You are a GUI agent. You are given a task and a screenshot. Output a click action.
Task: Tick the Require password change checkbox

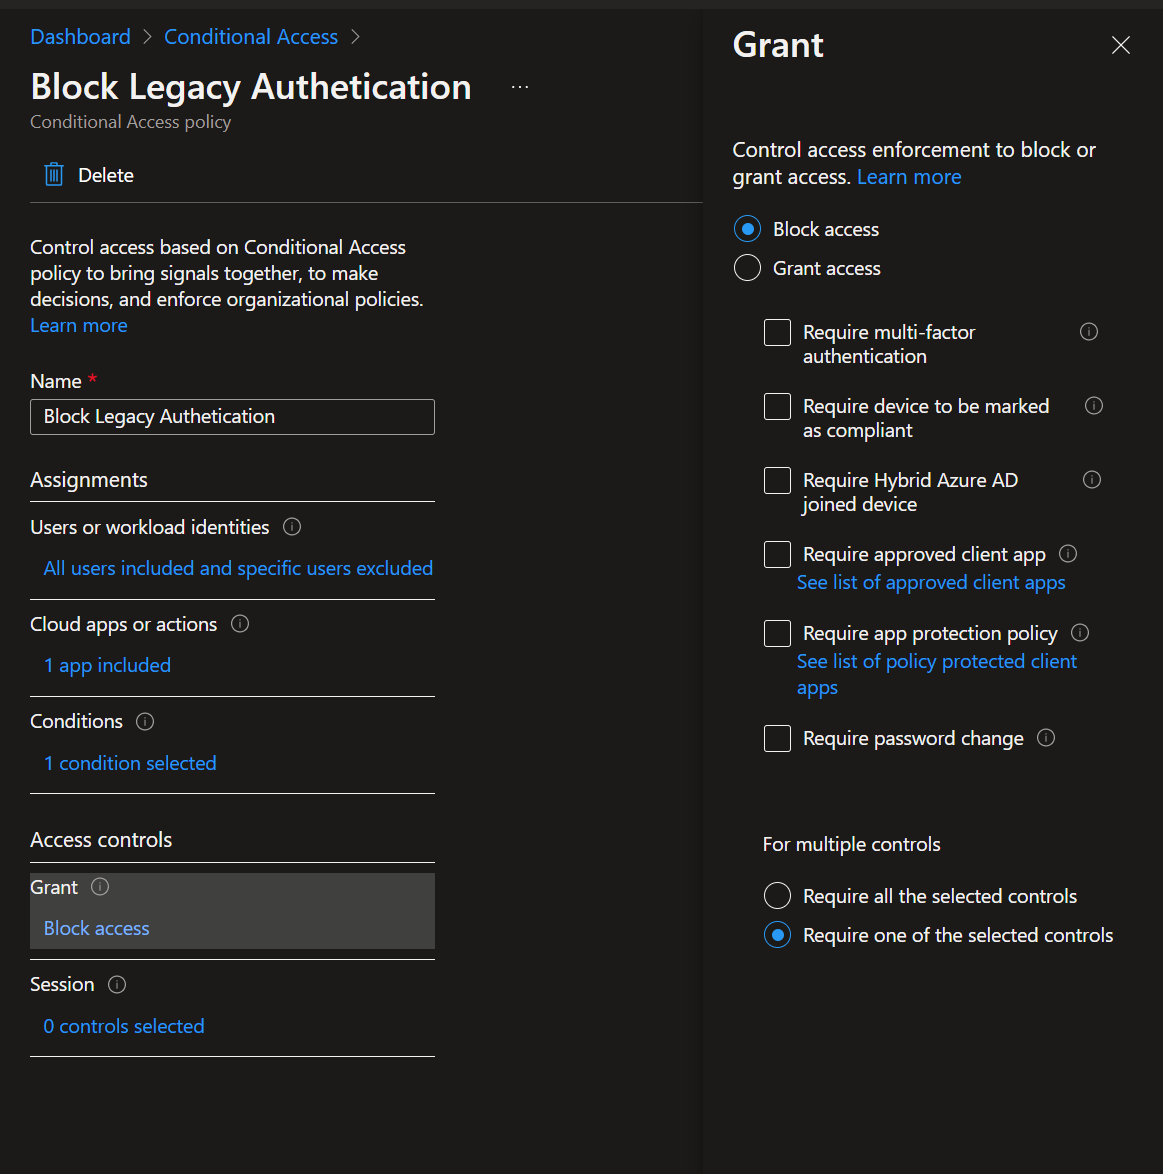coord(777,739)
